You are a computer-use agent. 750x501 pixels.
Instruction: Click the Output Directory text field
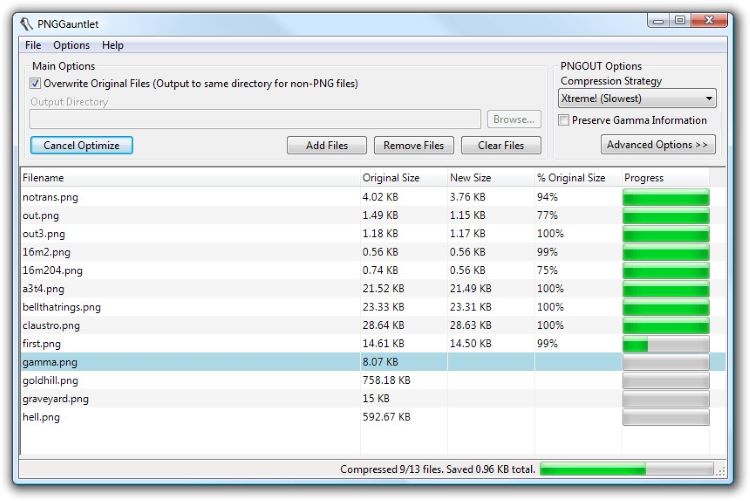point(255,119)
